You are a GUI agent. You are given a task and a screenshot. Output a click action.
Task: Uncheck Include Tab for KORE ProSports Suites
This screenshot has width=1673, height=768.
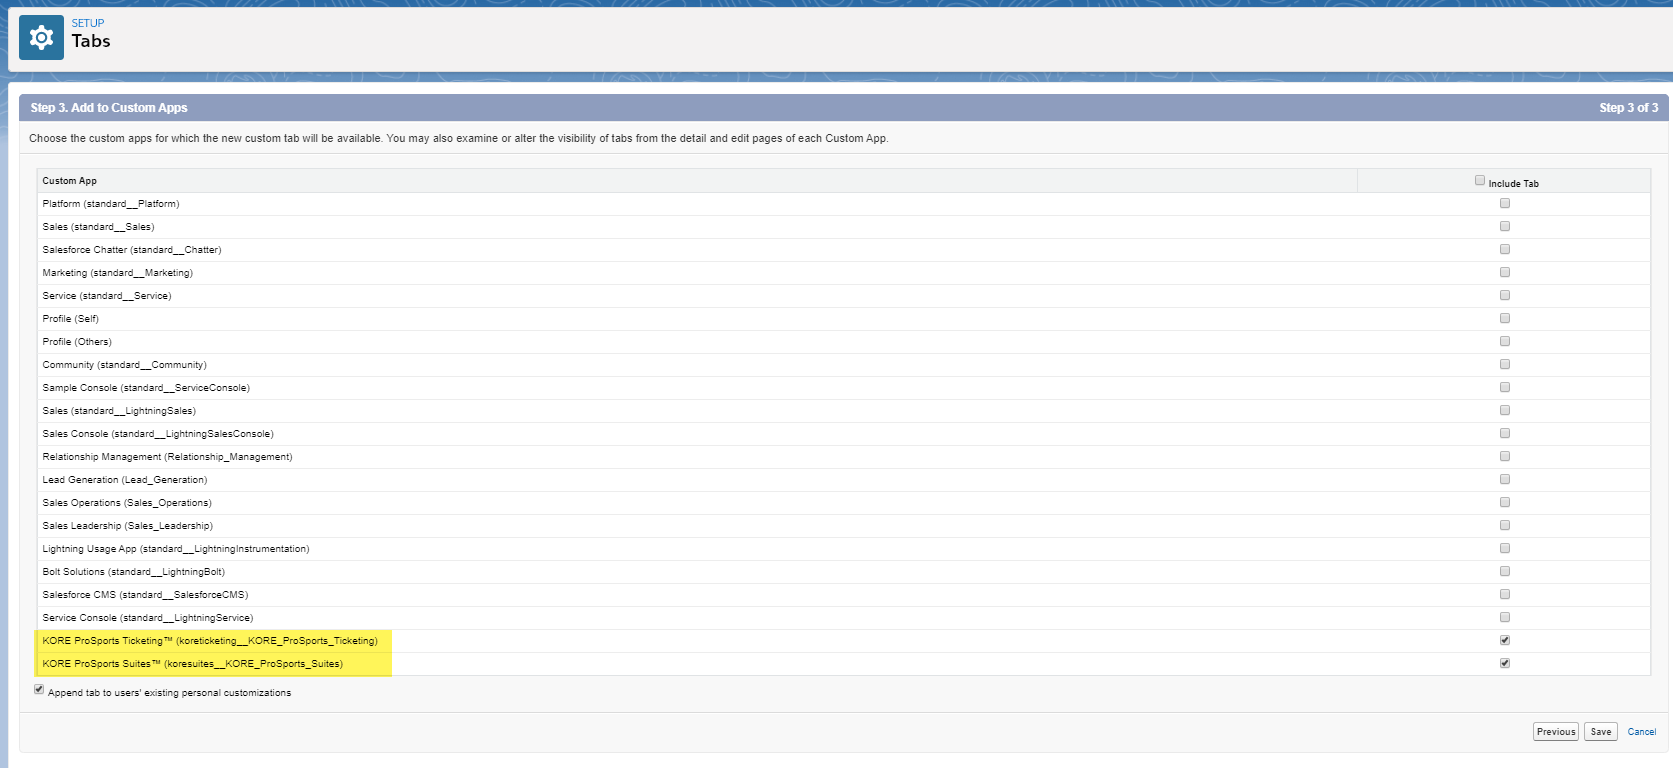1504,663
